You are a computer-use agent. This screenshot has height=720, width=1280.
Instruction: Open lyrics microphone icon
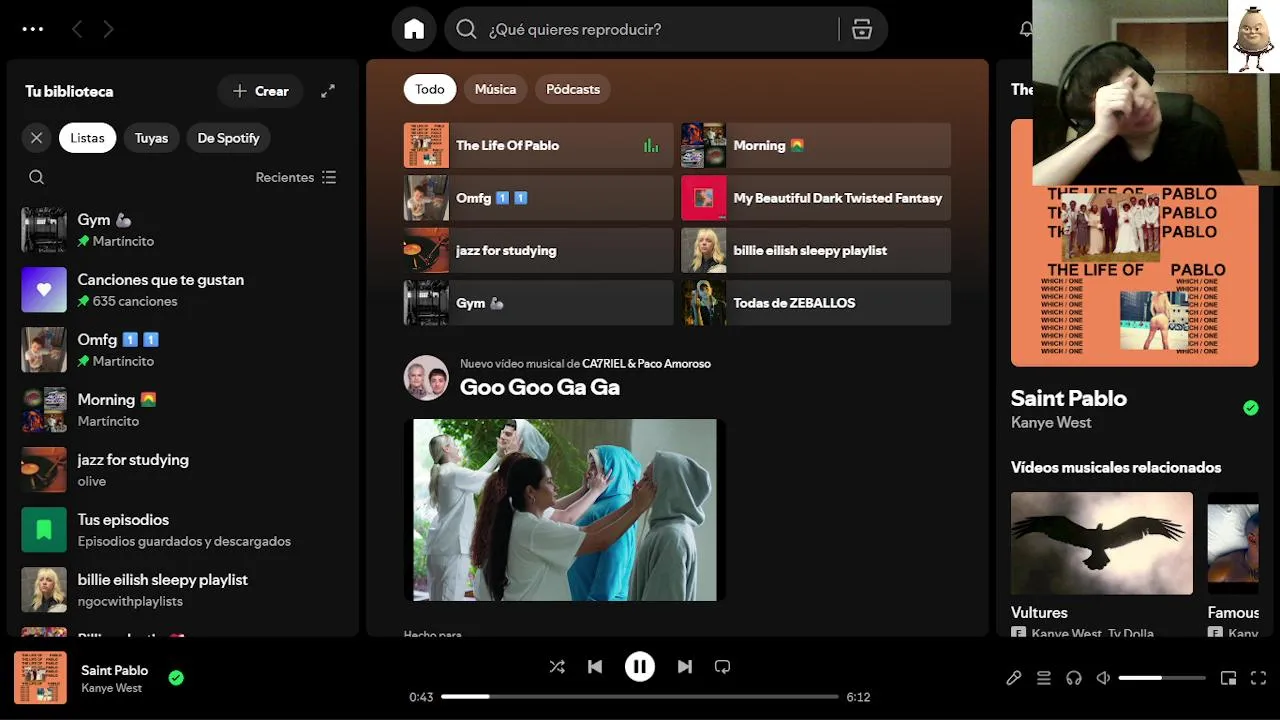click(1014, 678)
